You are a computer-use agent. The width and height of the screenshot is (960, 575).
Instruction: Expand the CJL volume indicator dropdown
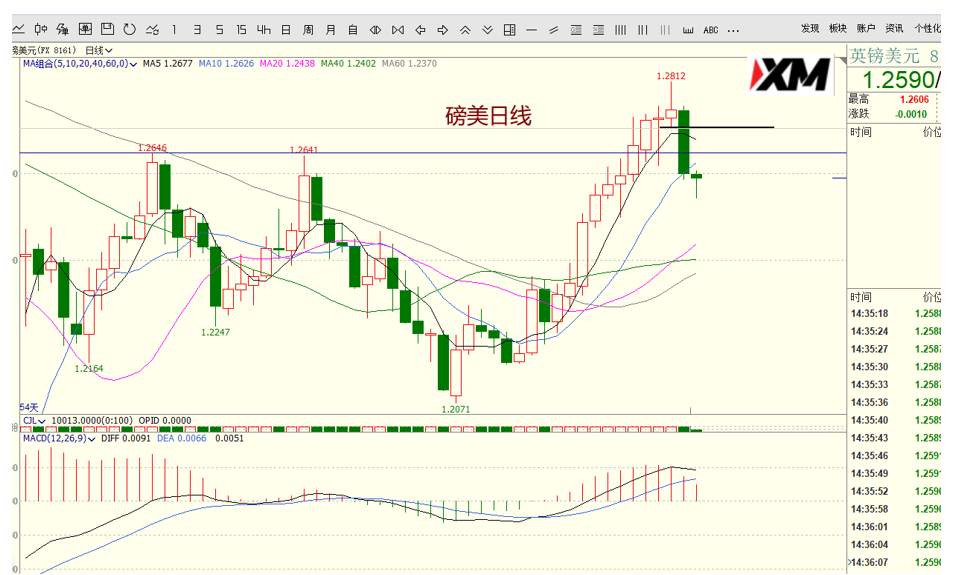click(34, 421)
